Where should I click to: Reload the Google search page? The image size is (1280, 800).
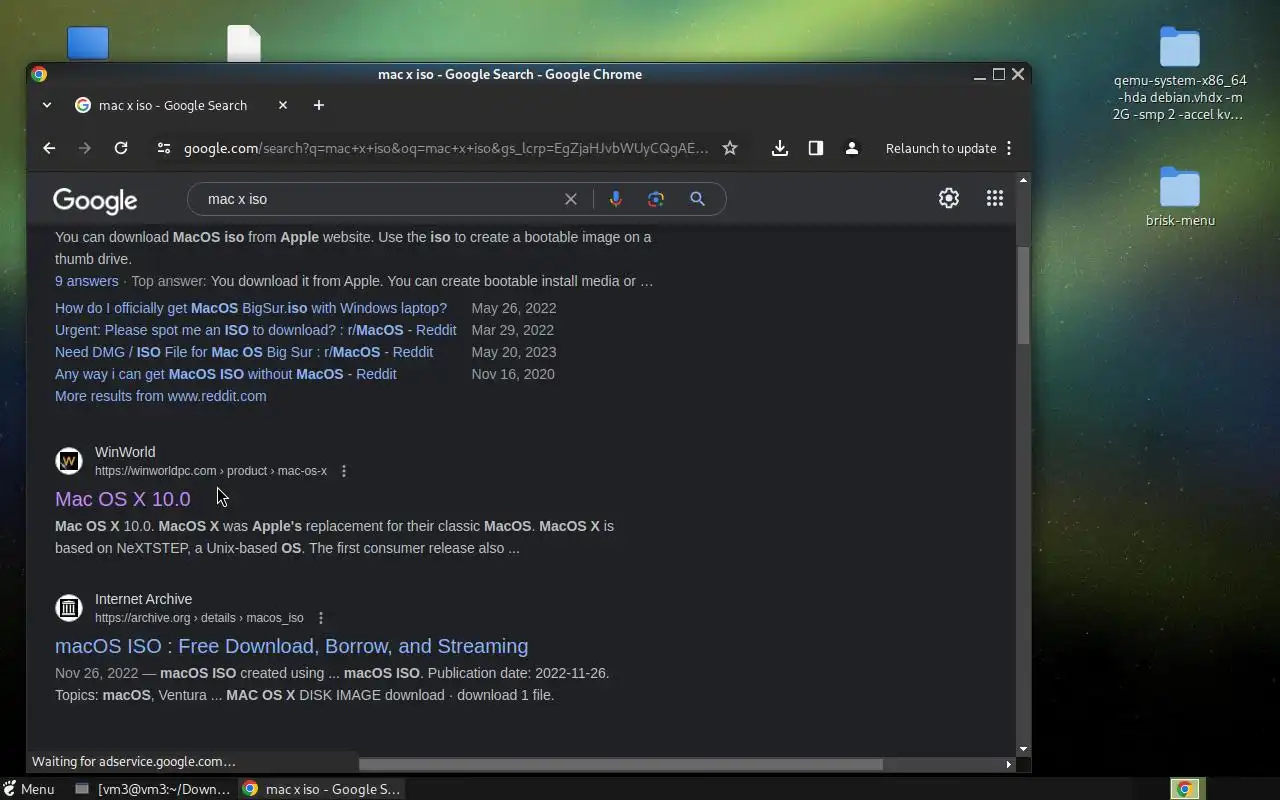121,148
